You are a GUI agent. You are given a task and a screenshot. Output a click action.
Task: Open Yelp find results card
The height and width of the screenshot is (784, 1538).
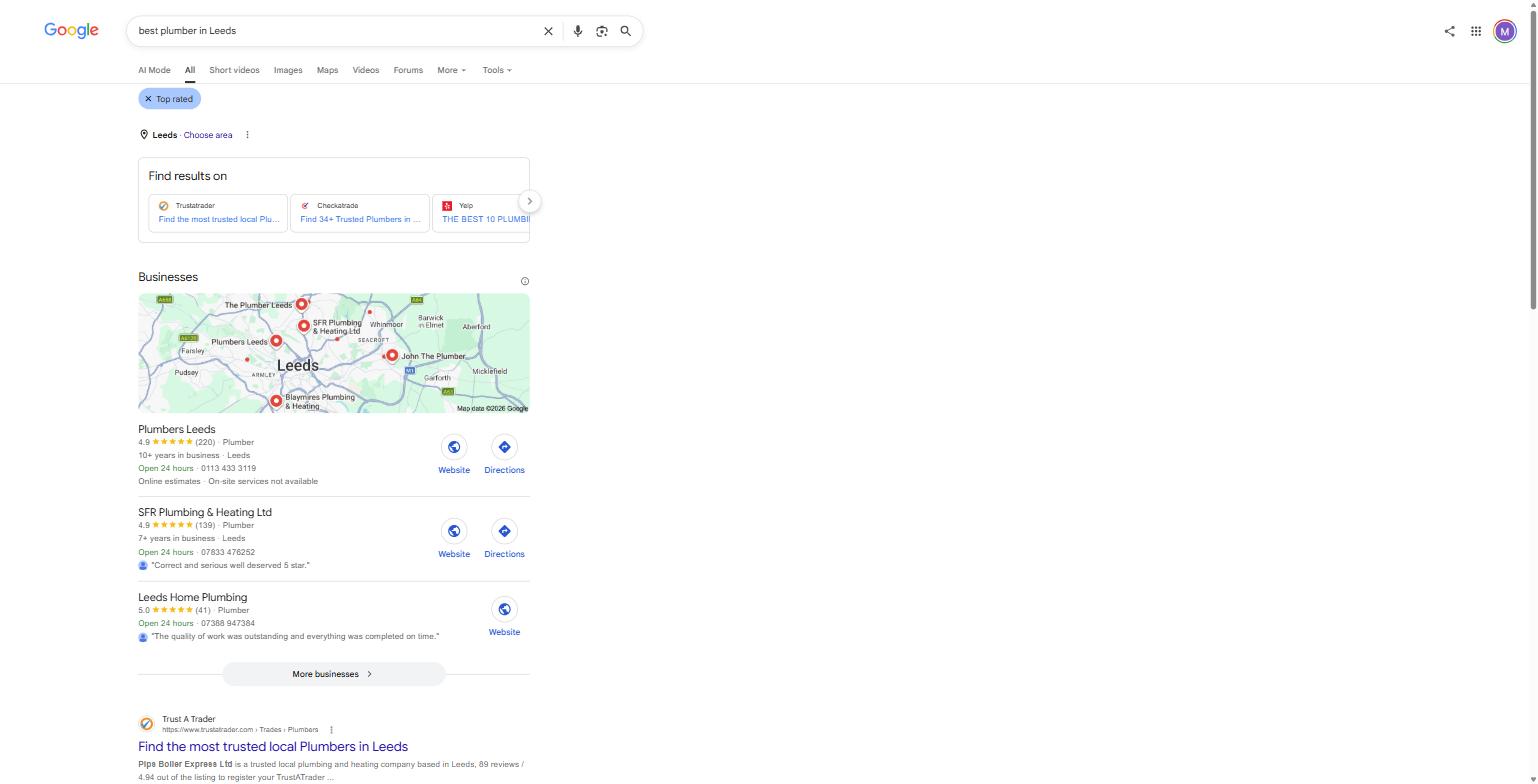click(x=481, y=213)
